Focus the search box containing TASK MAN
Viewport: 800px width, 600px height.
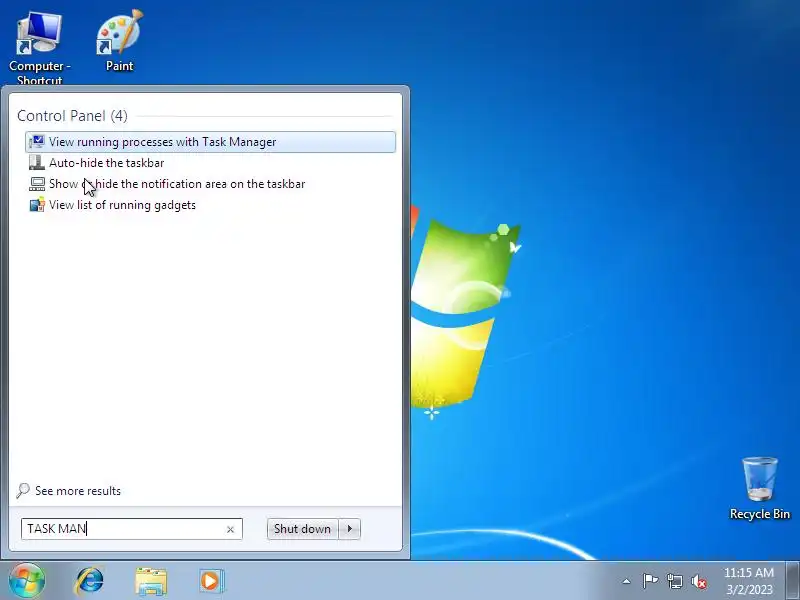point(132,529)
